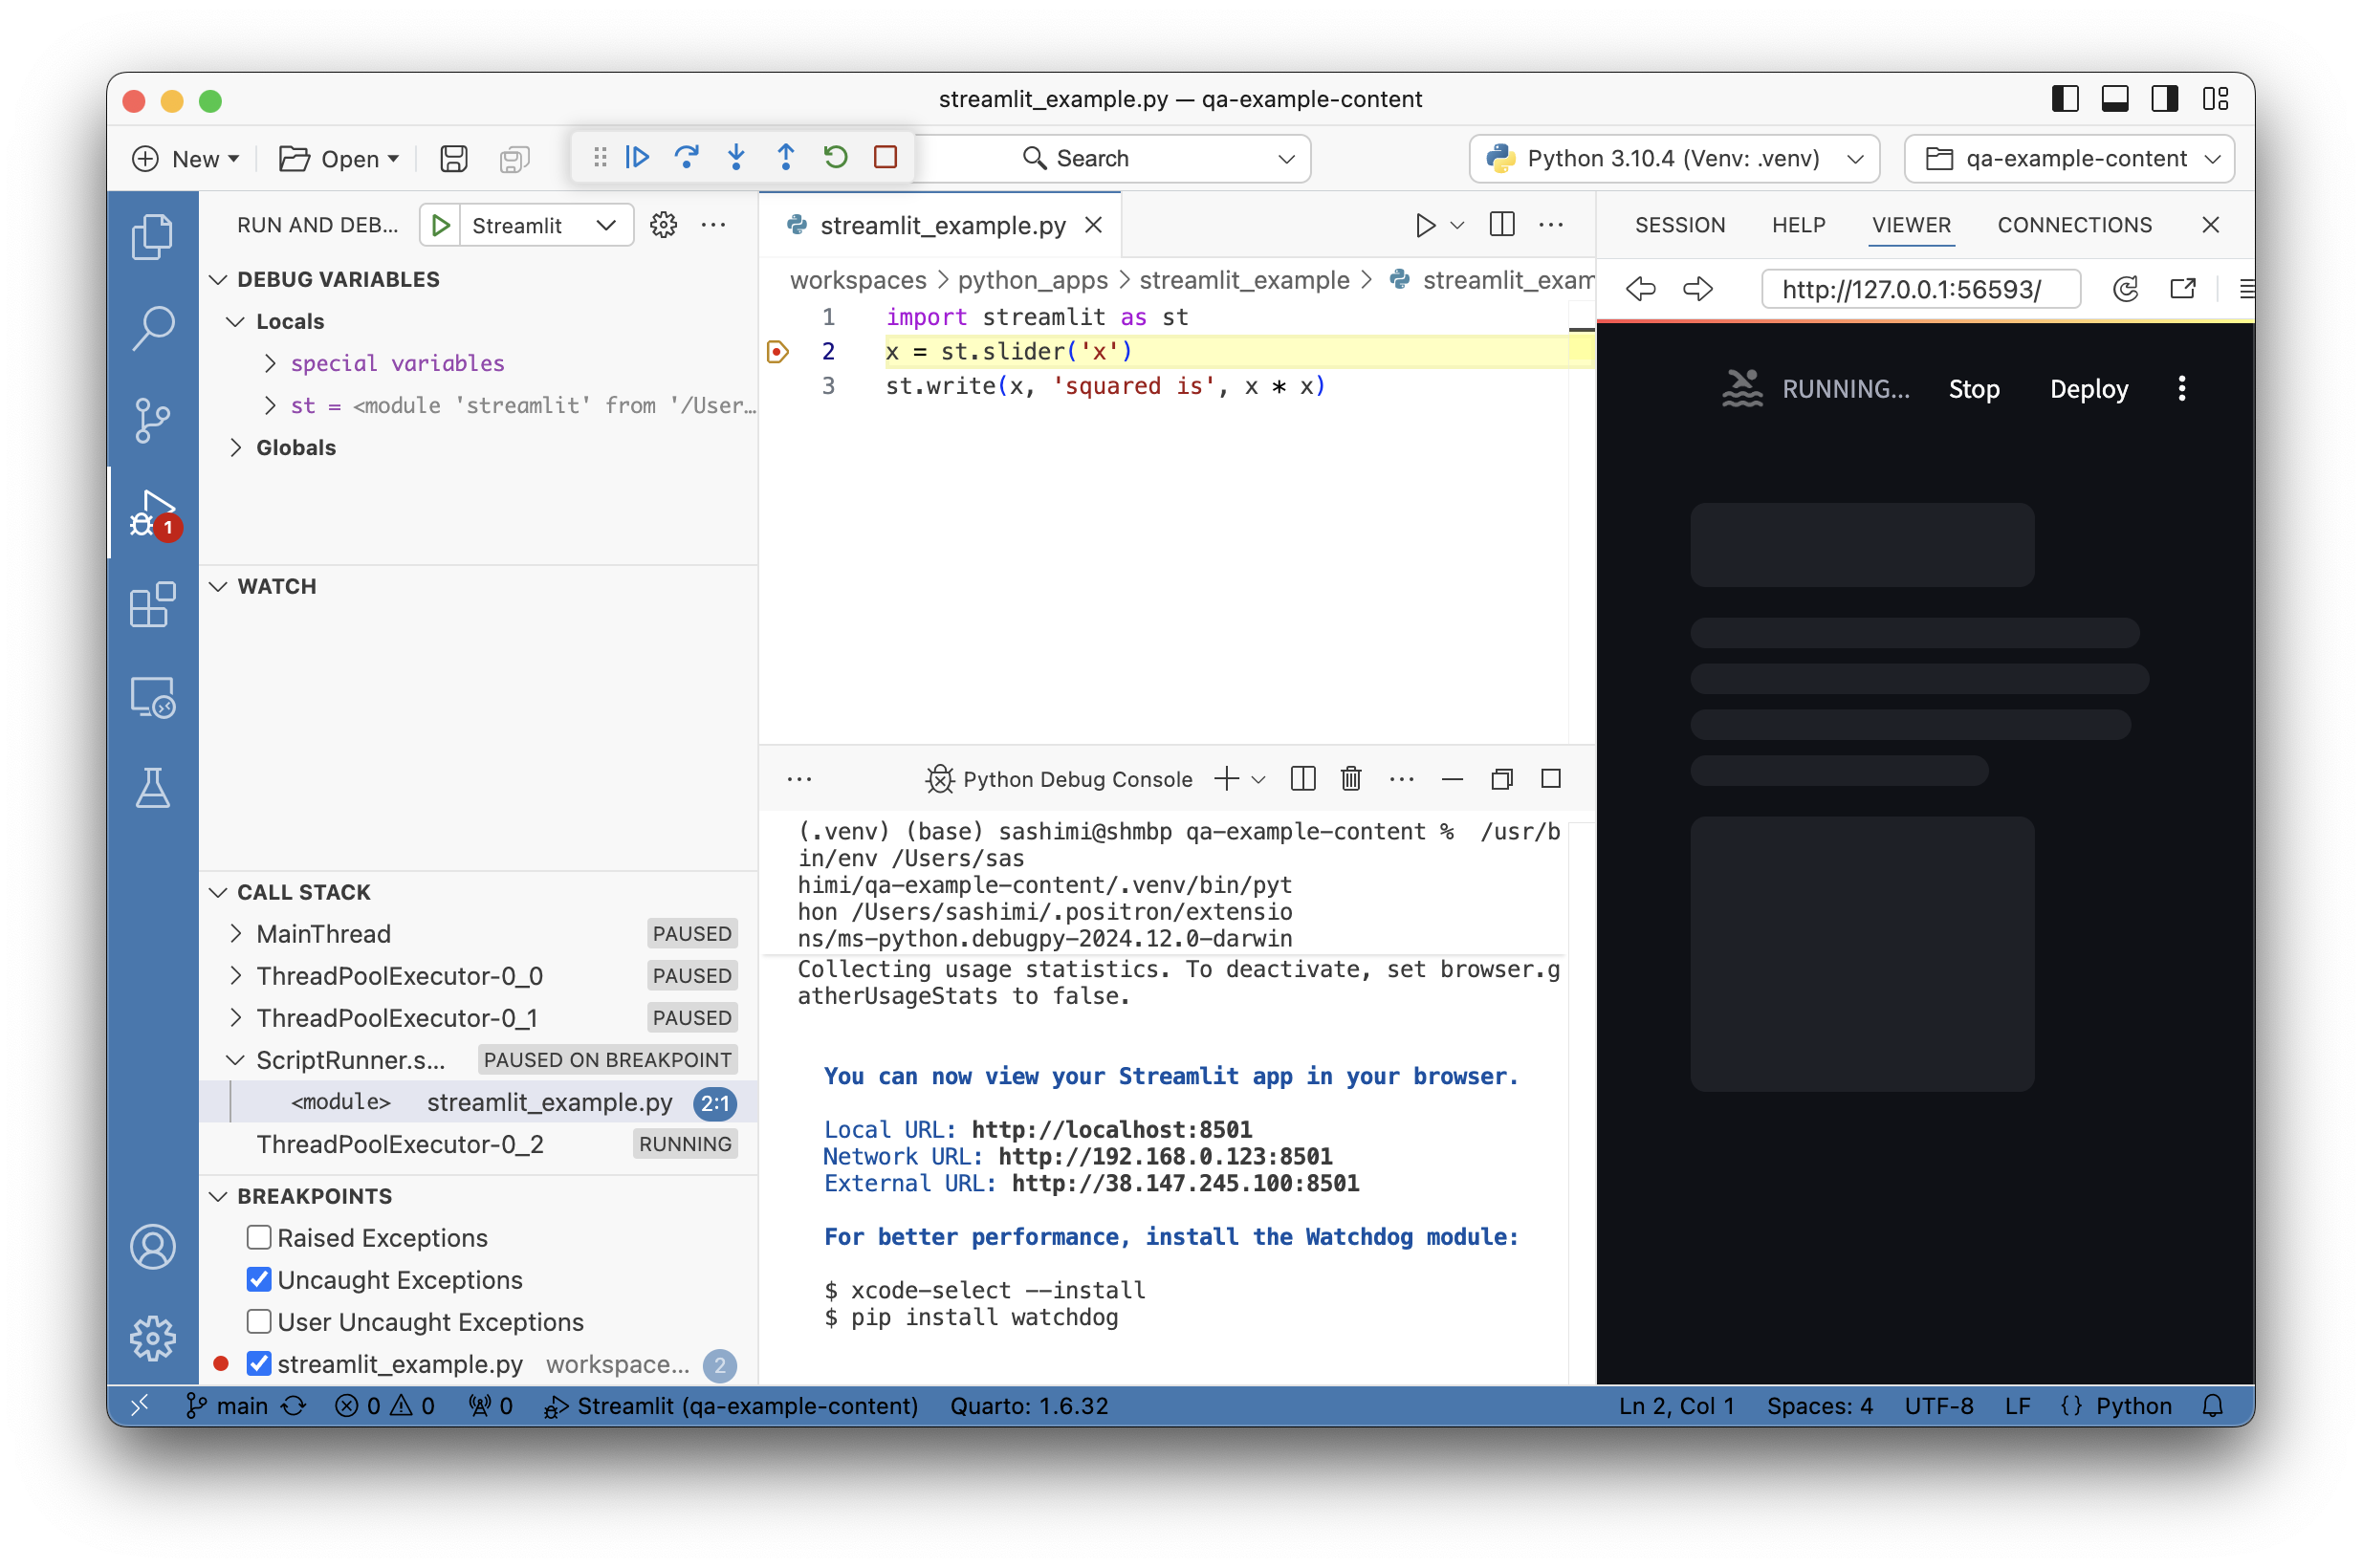Stop debugging with the red square icon
This screenshot has width=2362, height=1568.
coord(885,157)
